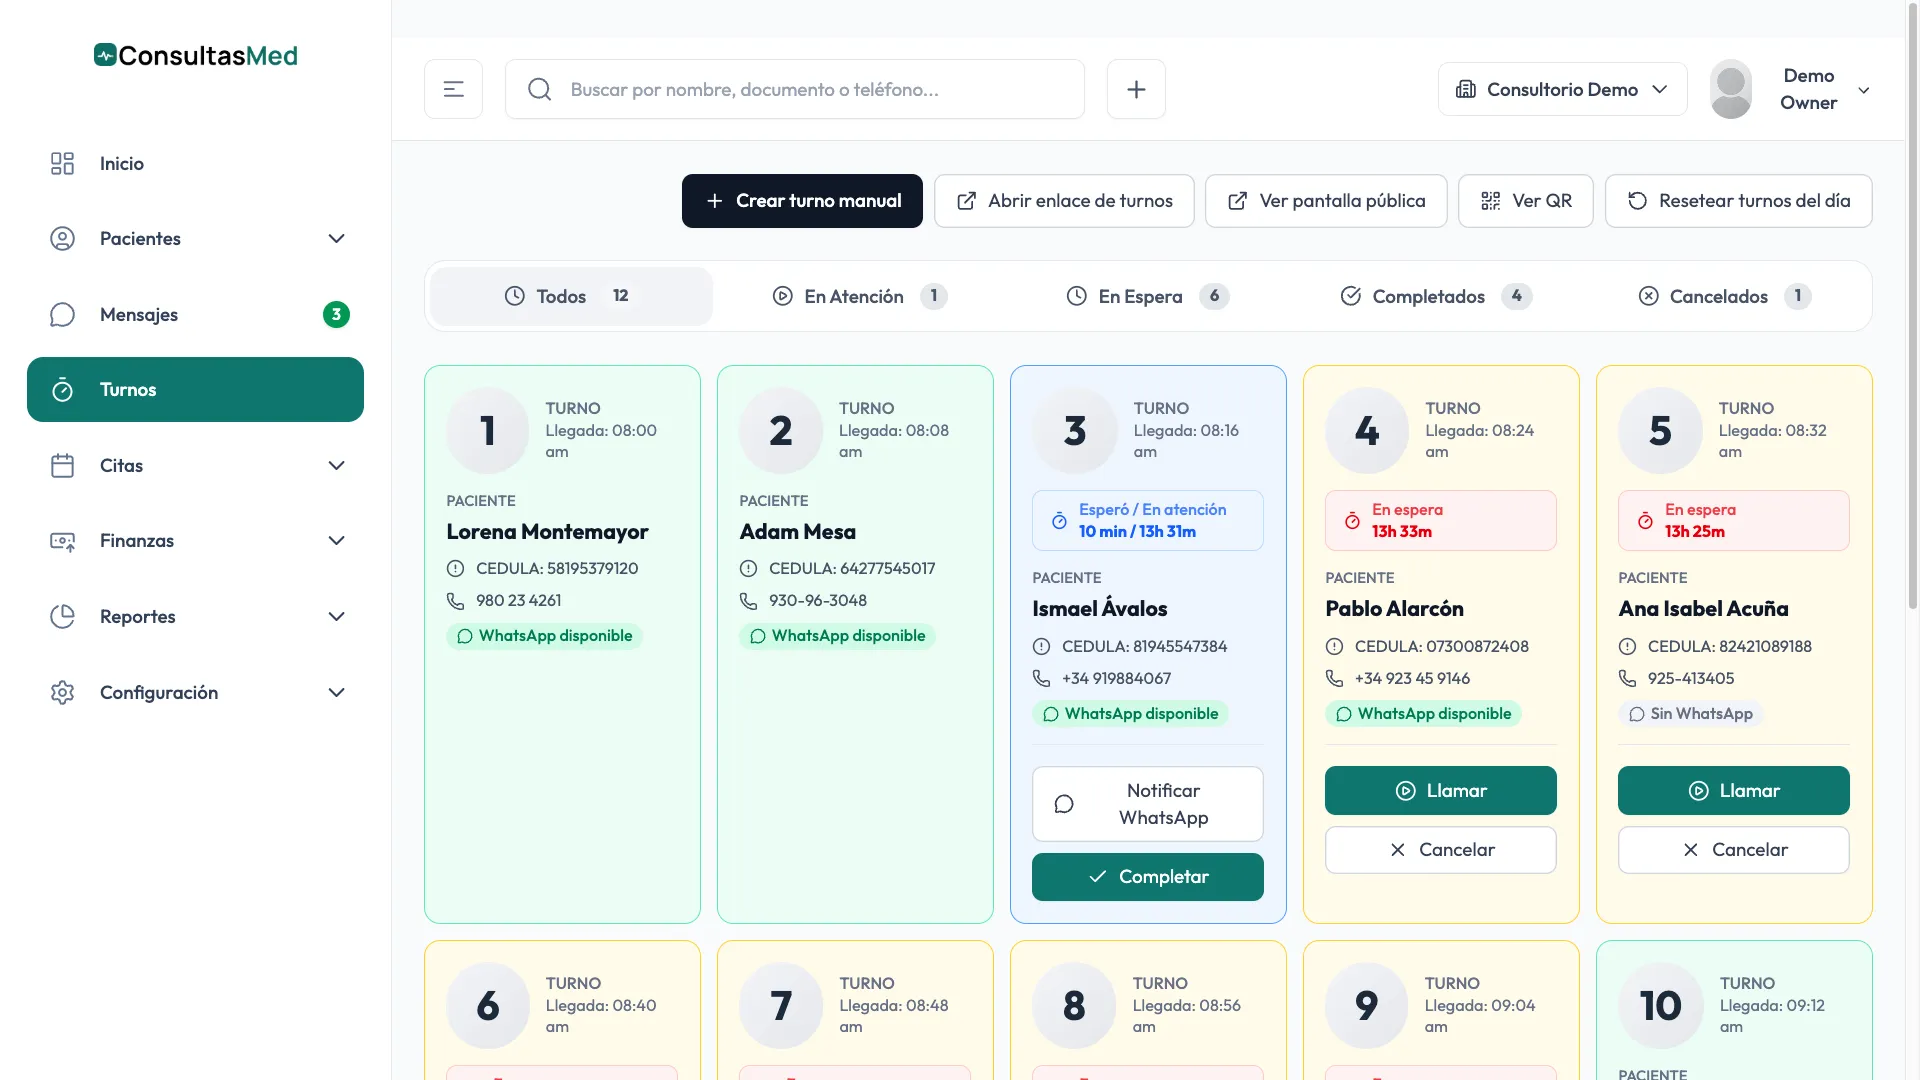Click Completar on turno 3
Viewport: 1920px width, 1080px height.
(x=1148, y=877)
